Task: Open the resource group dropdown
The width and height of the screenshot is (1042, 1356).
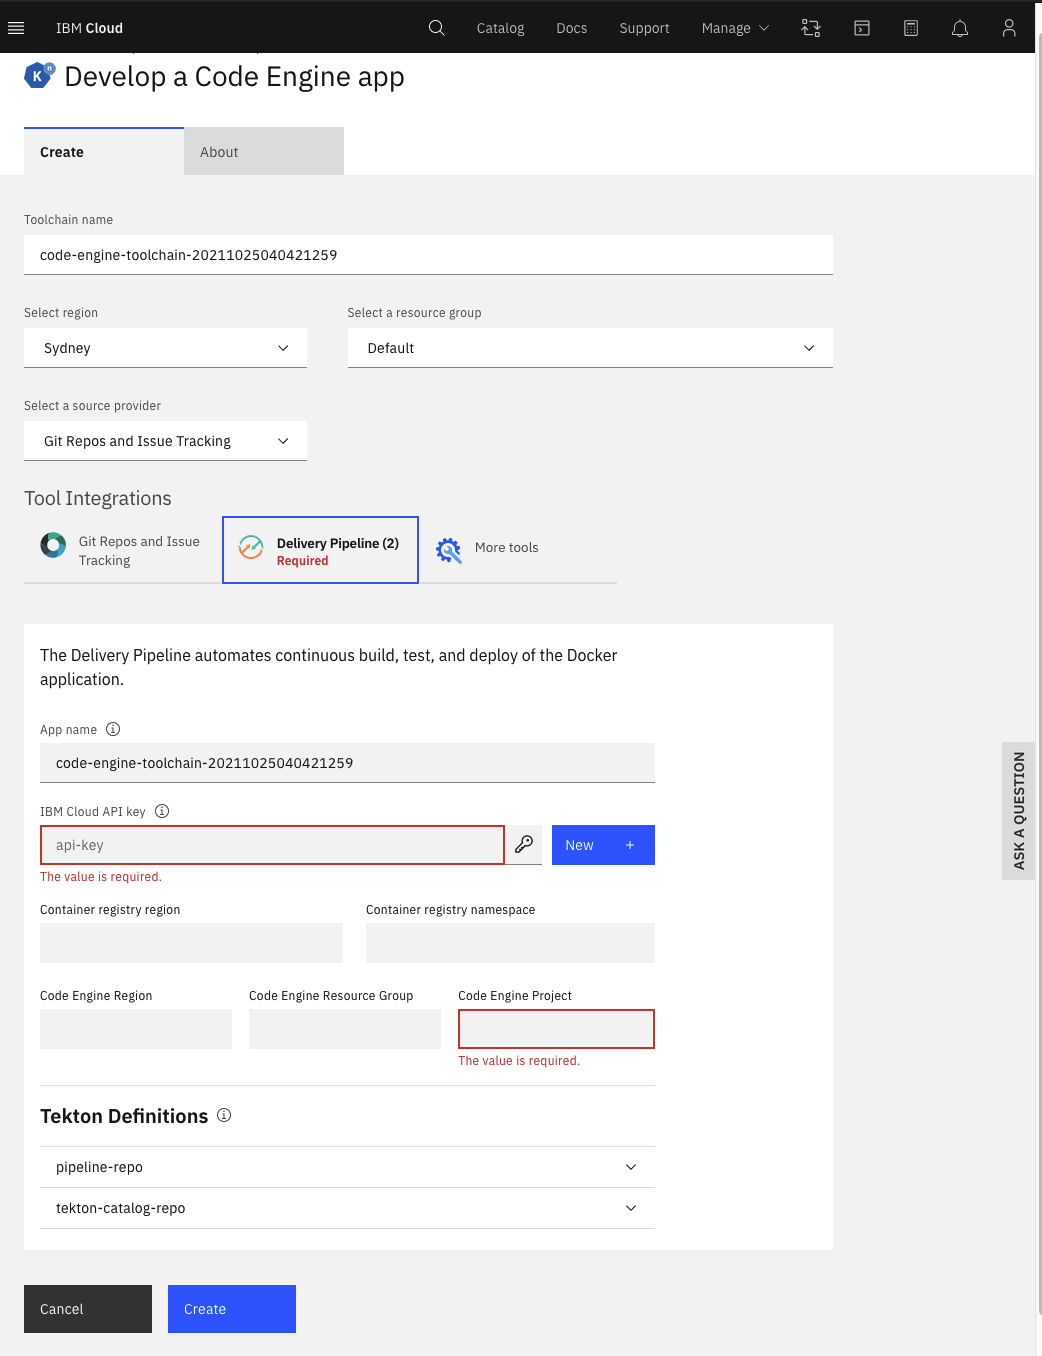Action: tap(590, 348)
